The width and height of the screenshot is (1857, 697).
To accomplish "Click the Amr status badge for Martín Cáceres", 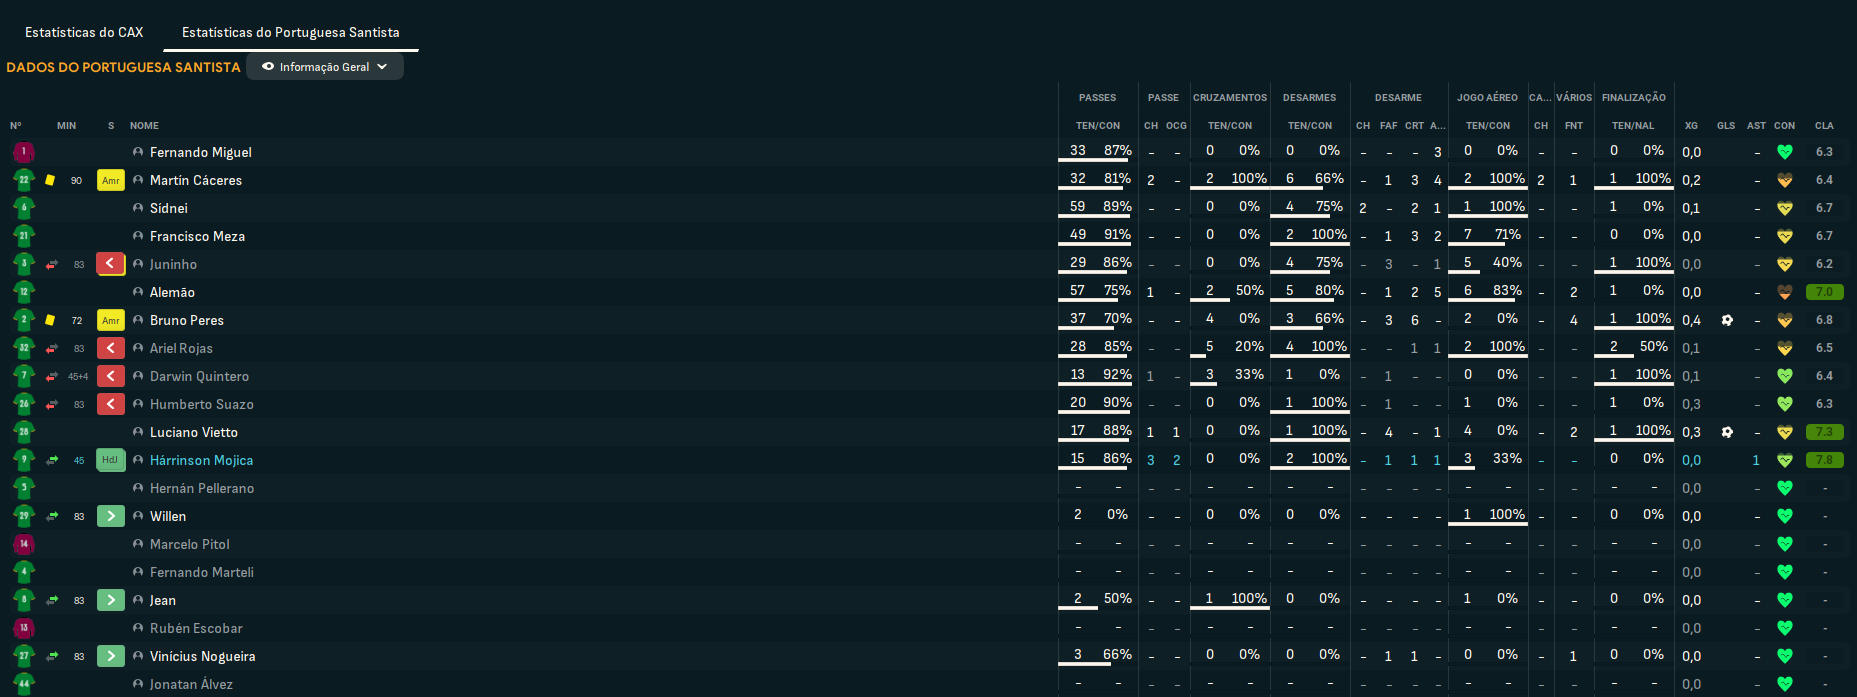I will 111,180.
